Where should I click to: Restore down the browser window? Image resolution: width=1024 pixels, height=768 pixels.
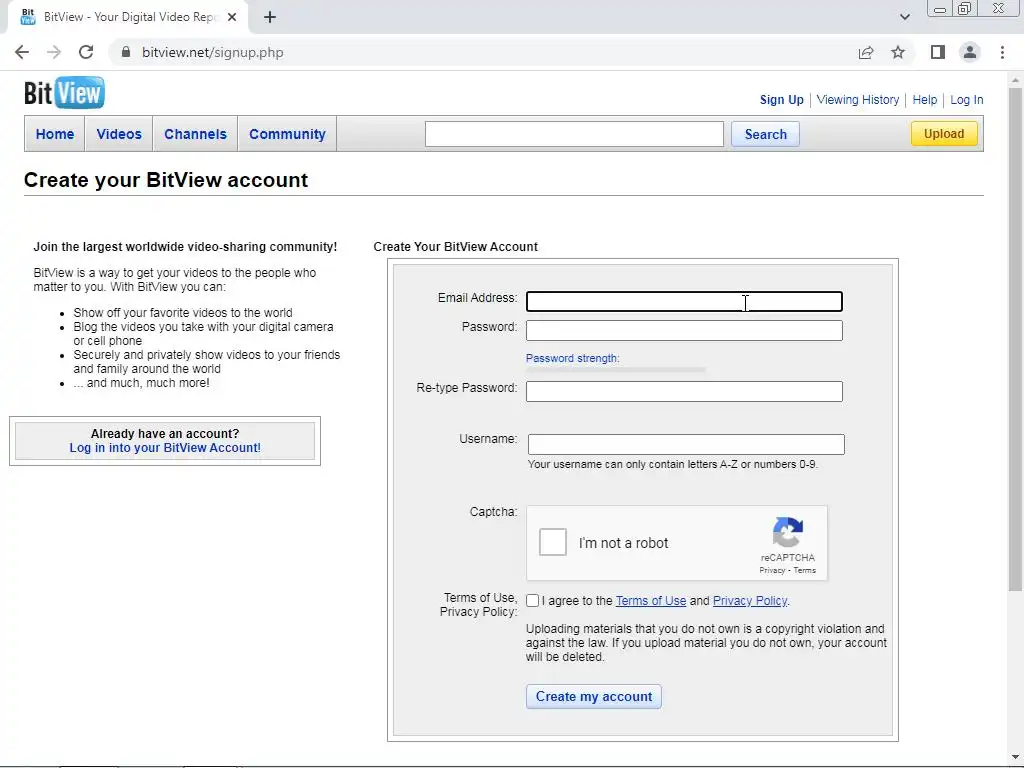click(x=965, y=8)
